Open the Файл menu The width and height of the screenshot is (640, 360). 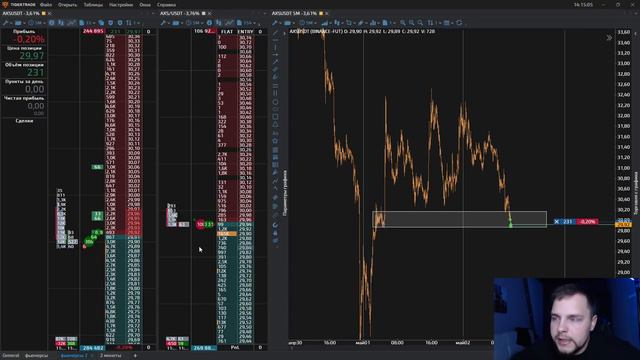pos(46,5)
